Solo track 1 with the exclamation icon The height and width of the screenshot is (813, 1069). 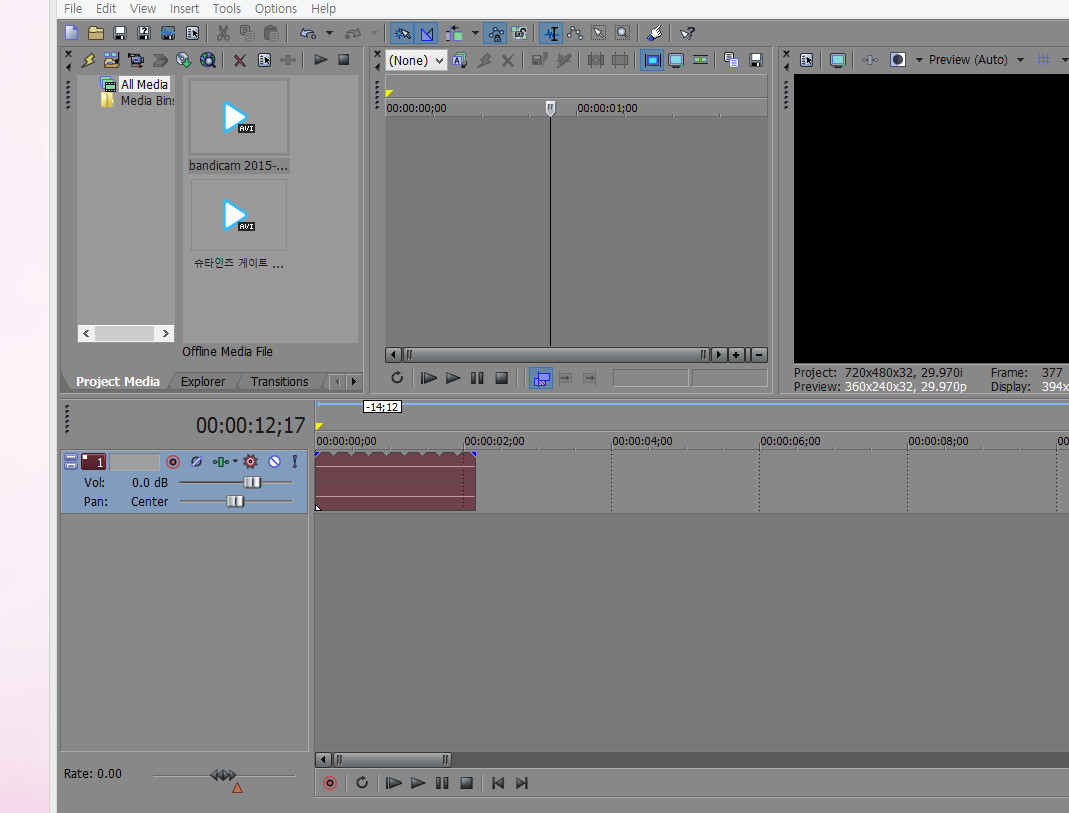tap(295, 462)
